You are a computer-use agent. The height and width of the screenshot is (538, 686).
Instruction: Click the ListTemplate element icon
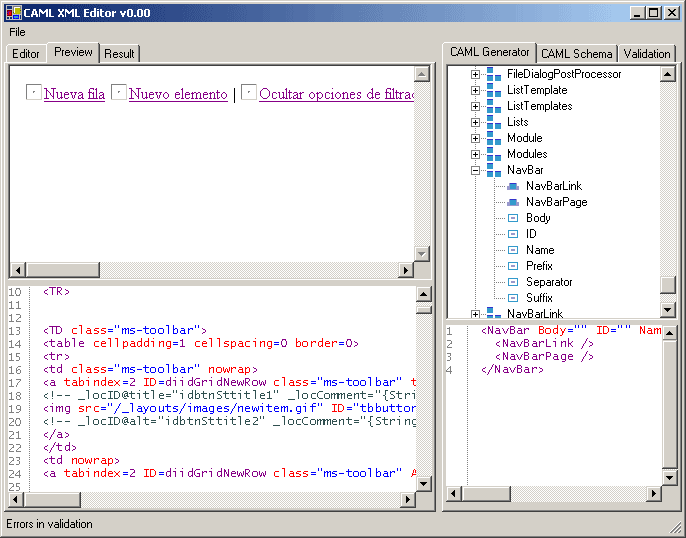pos(494,90)
